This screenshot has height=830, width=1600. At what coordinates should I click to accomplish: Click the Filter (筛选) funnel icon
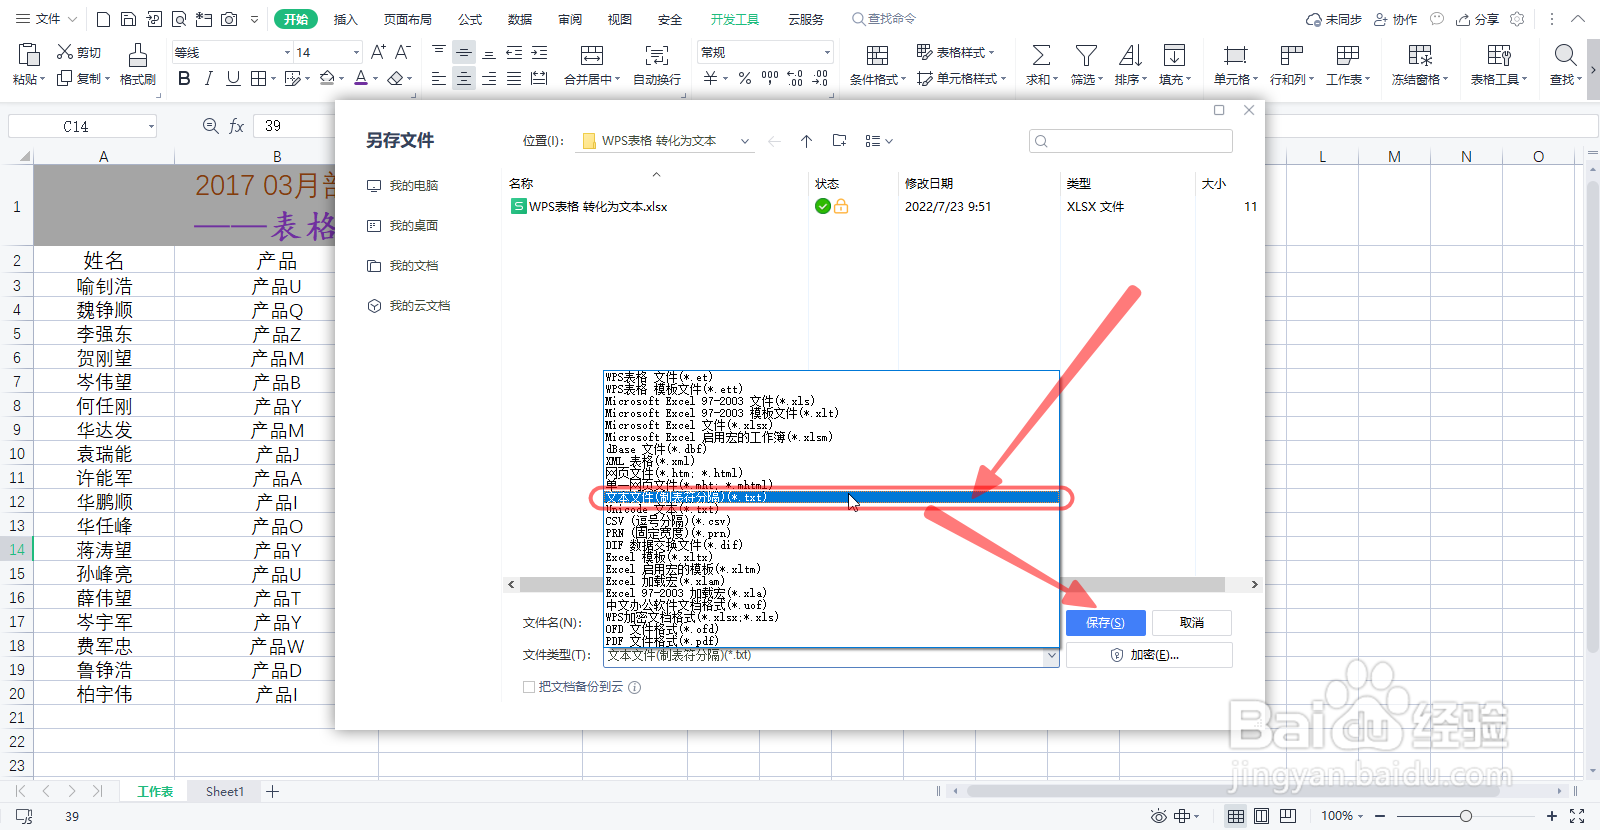point(1086,55)
